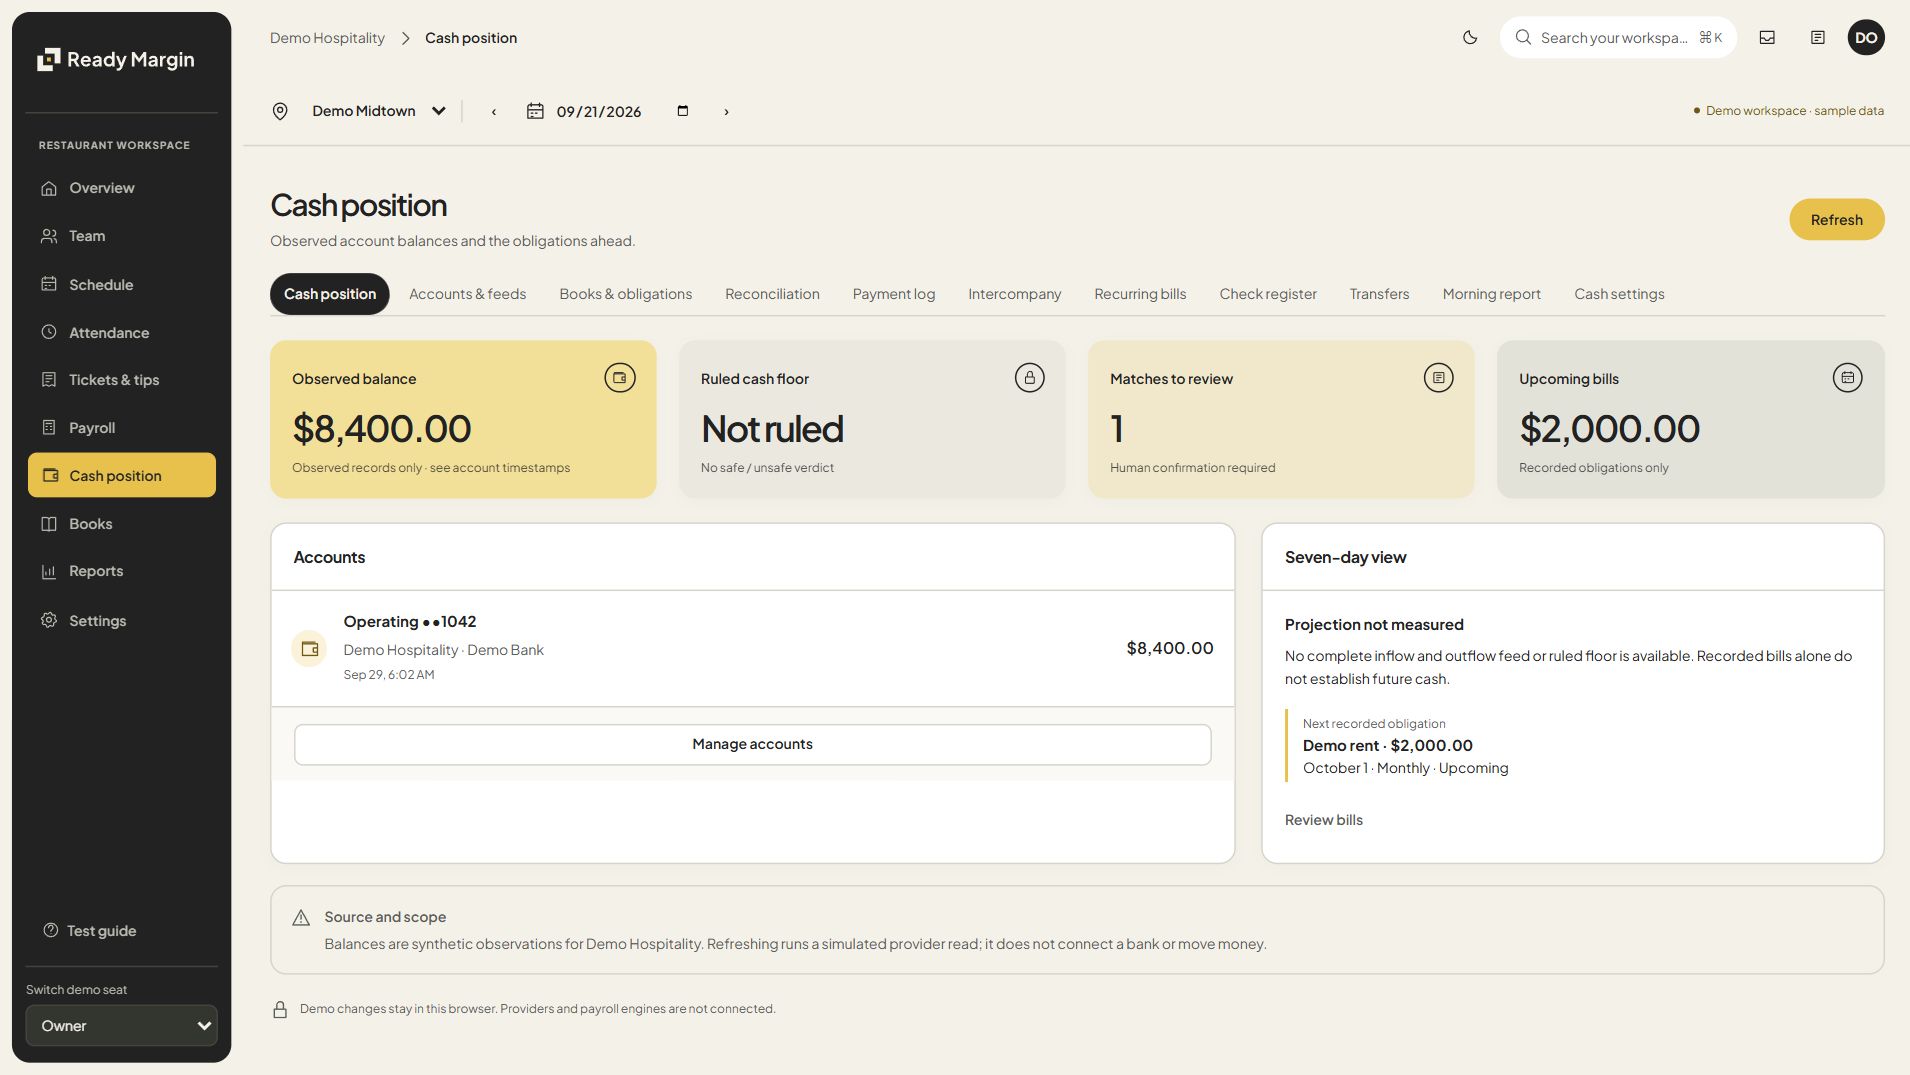Open the Switch demo seat Owner dropdown
Screen dimensions: 1910x1075
121,1025
